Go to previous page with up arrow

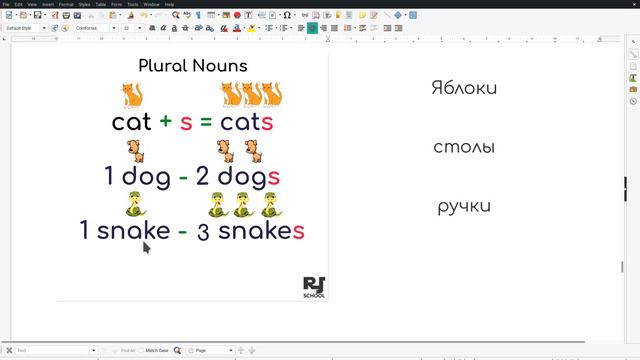pos(241,350)
